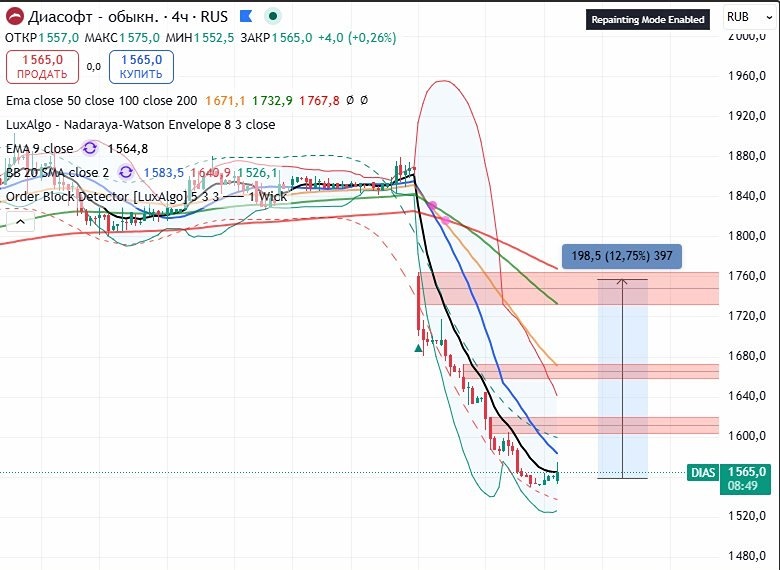The height and width of the screenshot is (570, 780).
Task: Click the 1760,0 price axis label
Action: tap(747, 276)
